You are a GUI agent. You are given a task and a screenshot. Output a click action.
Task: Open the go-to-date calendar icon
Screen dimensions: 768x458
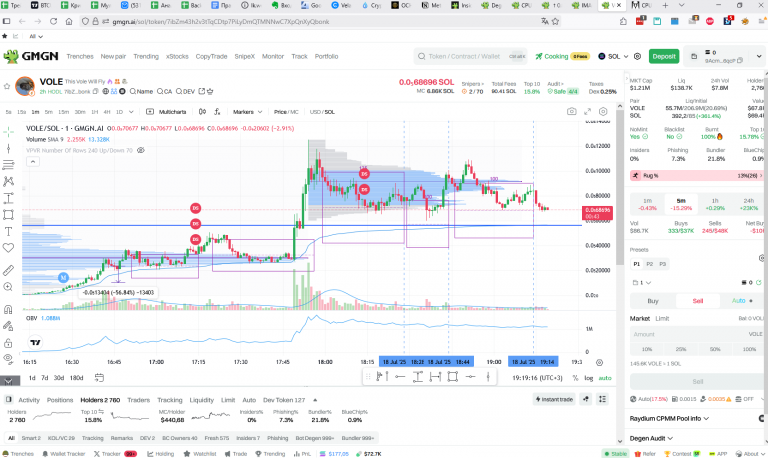pos(99,378)
